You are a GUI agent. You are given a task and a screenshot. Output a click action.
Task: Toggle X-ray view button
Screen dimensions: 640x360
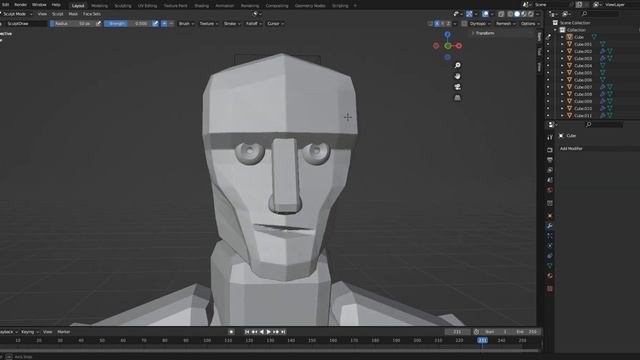point(501,14)
